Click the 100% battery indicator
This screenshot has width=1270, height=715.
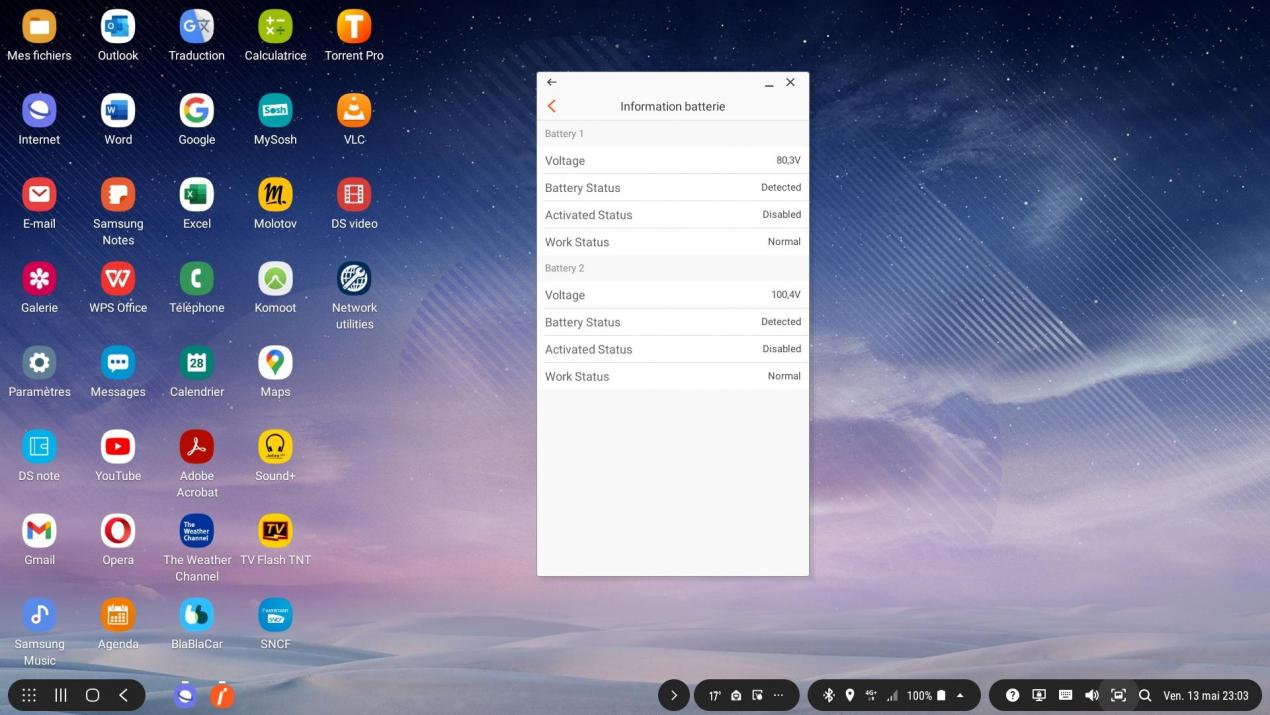click(x=927, y=695)
